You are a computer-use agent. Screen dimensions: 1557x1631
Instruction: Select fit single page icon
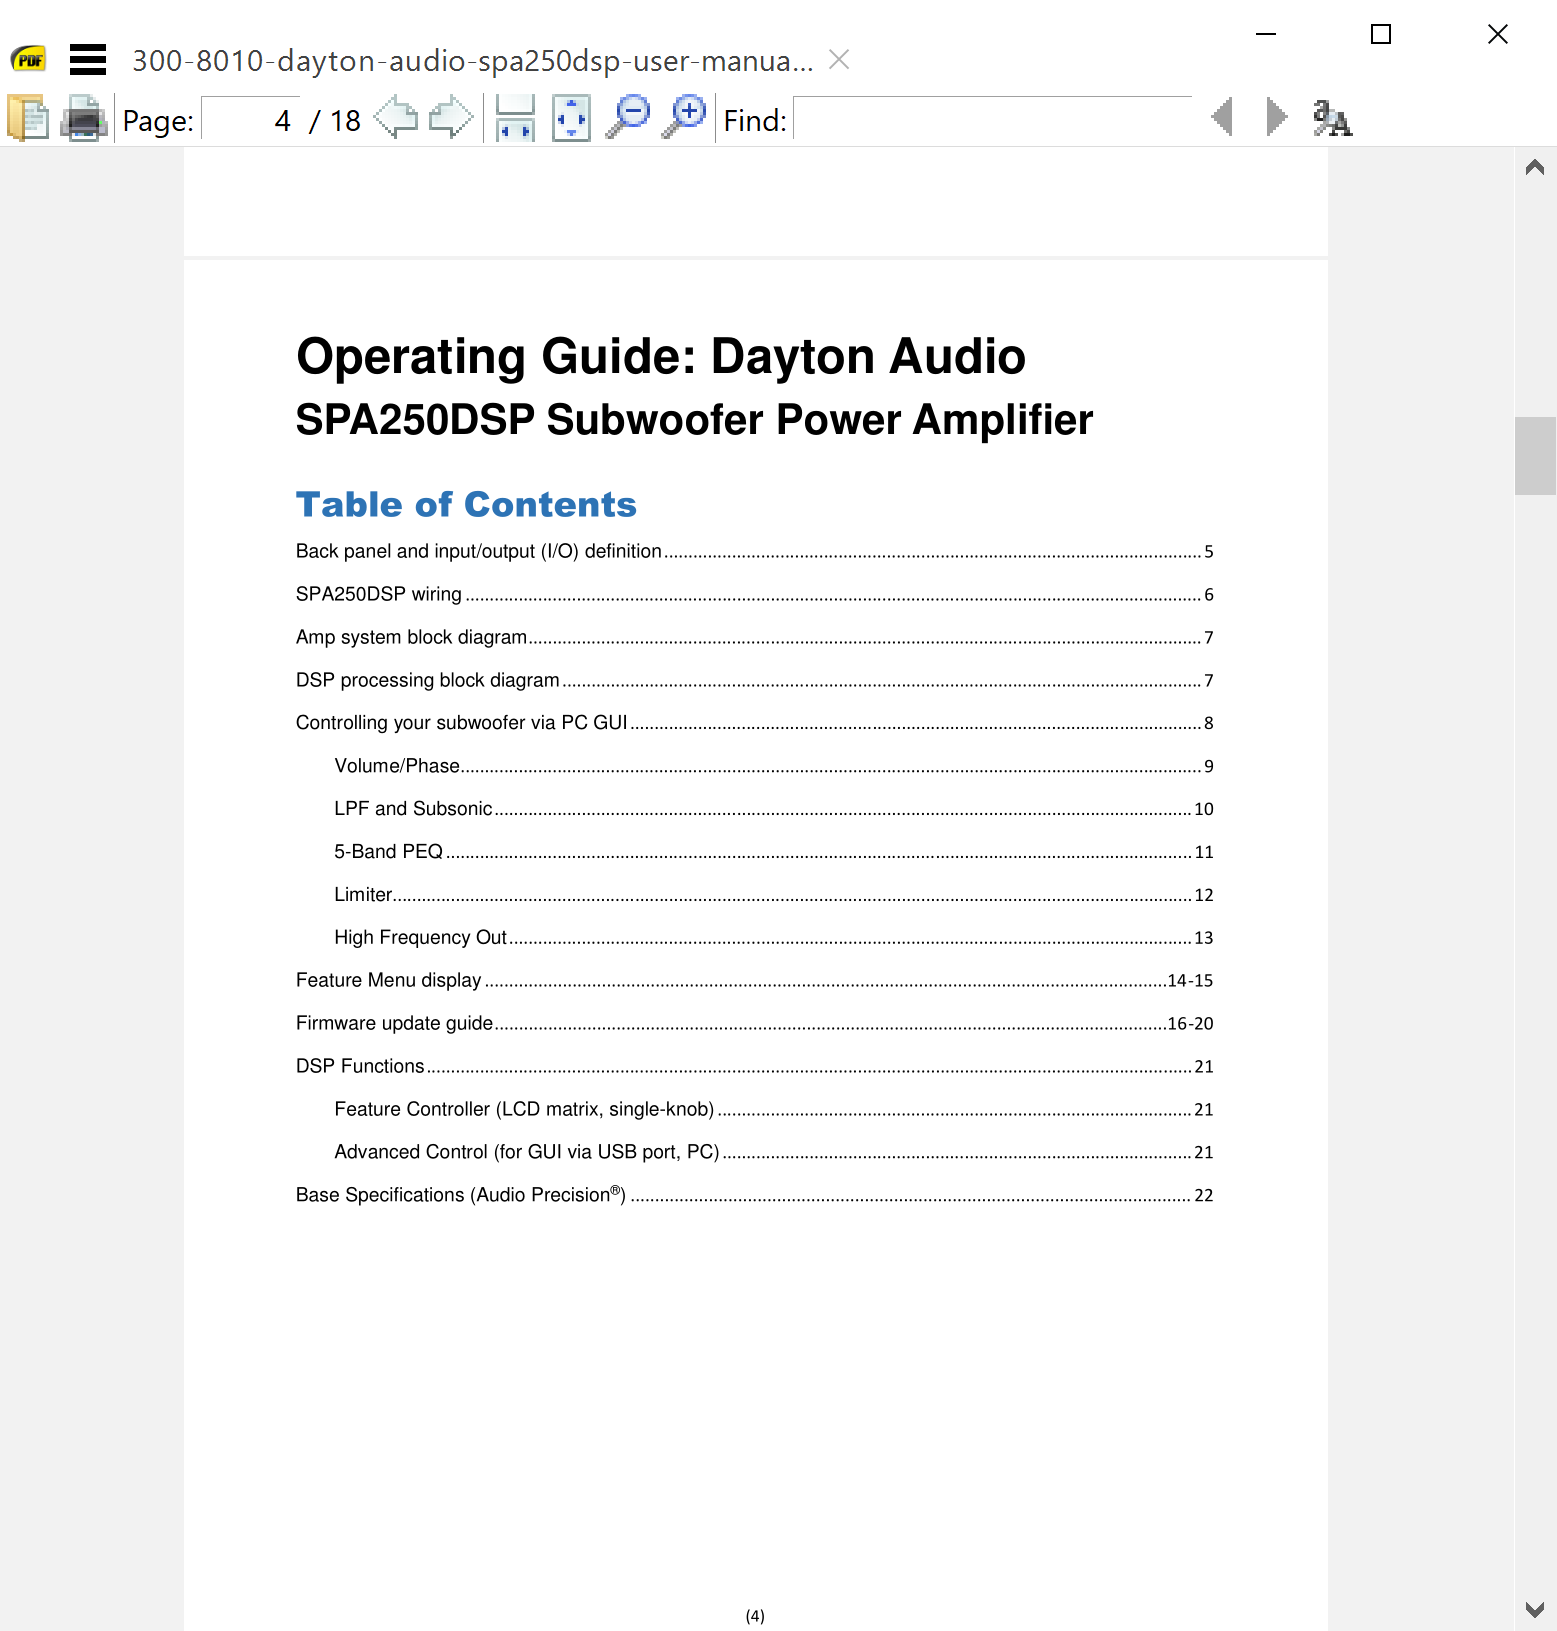coord(571,118)
